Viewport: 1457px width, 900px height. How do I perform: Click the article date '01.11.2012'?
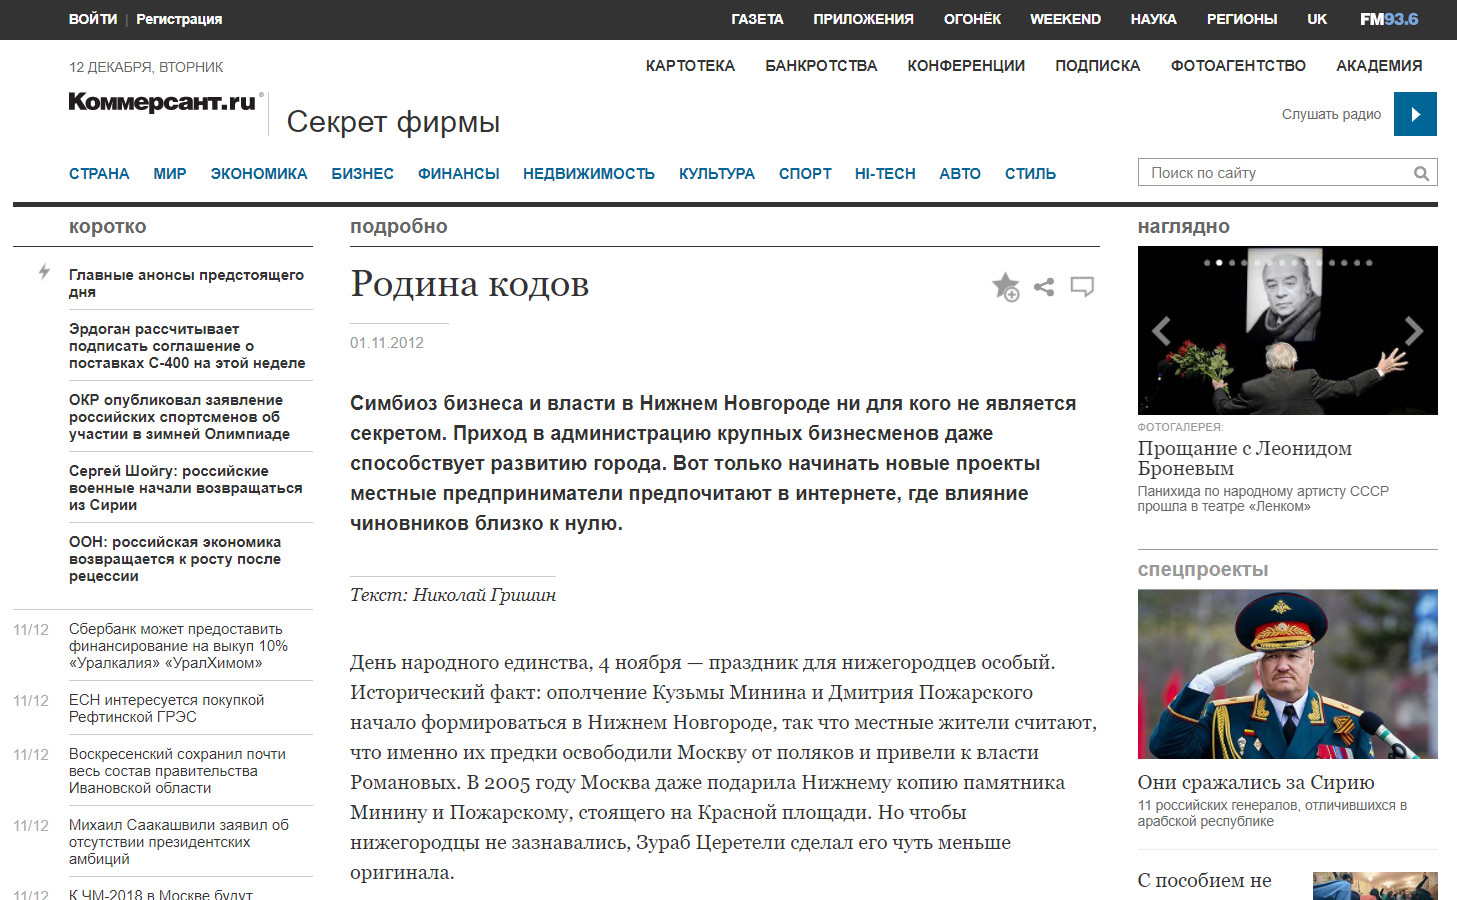click(387, 343)
